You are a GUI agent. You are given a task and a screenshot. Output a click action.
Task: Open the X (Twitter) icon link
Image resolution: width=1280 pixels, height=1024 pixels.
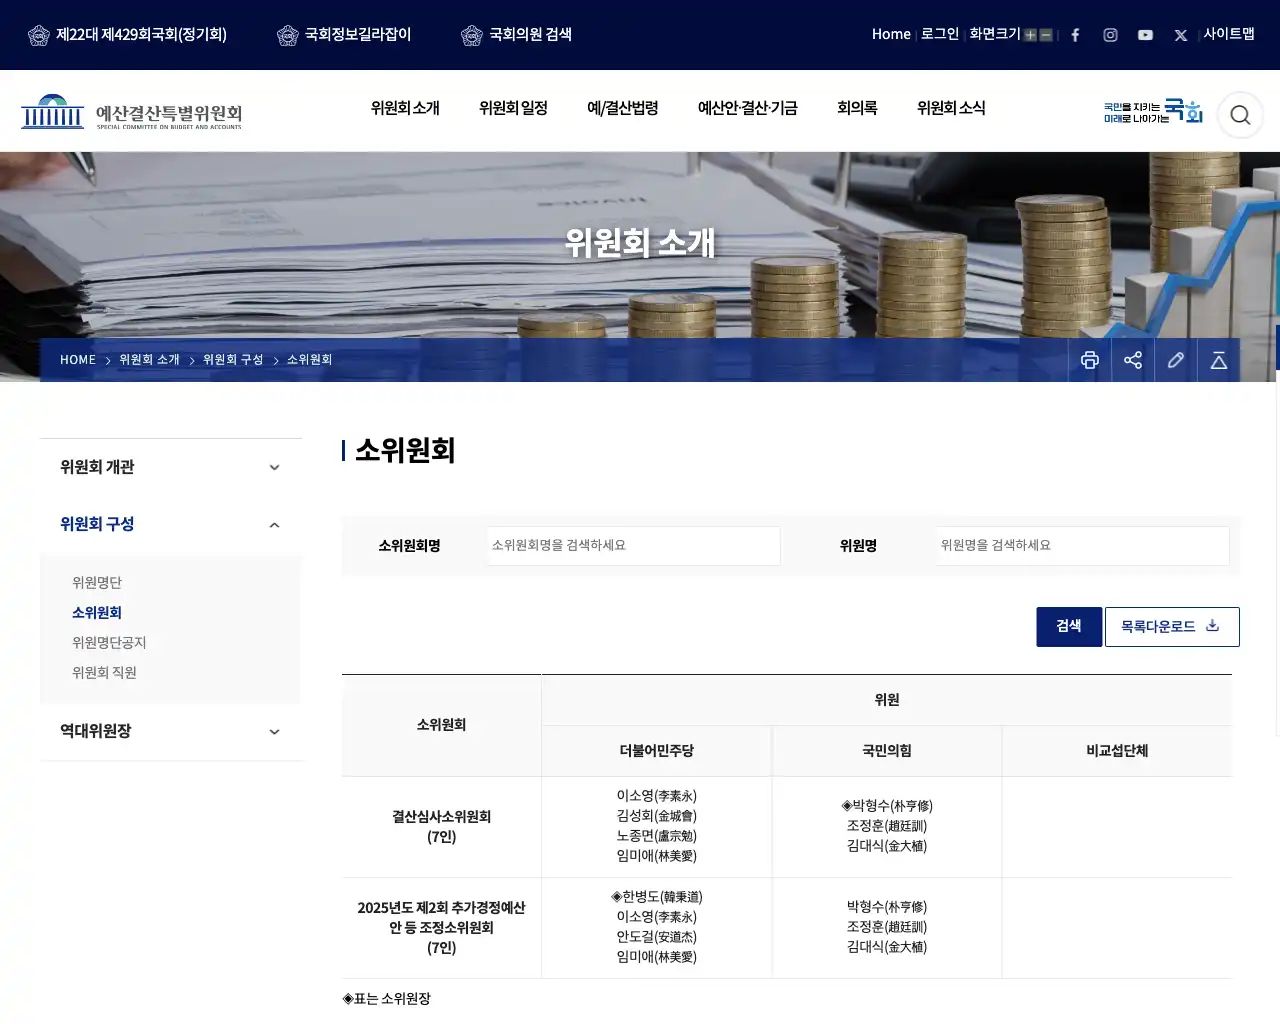[1181, 35]
